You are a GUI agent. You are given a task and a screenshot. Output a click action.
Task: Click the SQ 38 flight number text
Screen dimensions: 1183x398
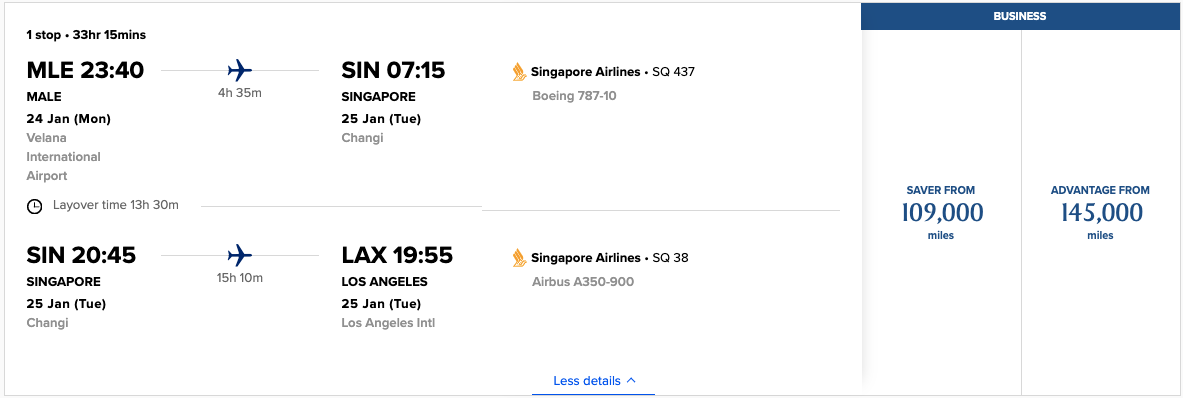(x=670, y=258)
